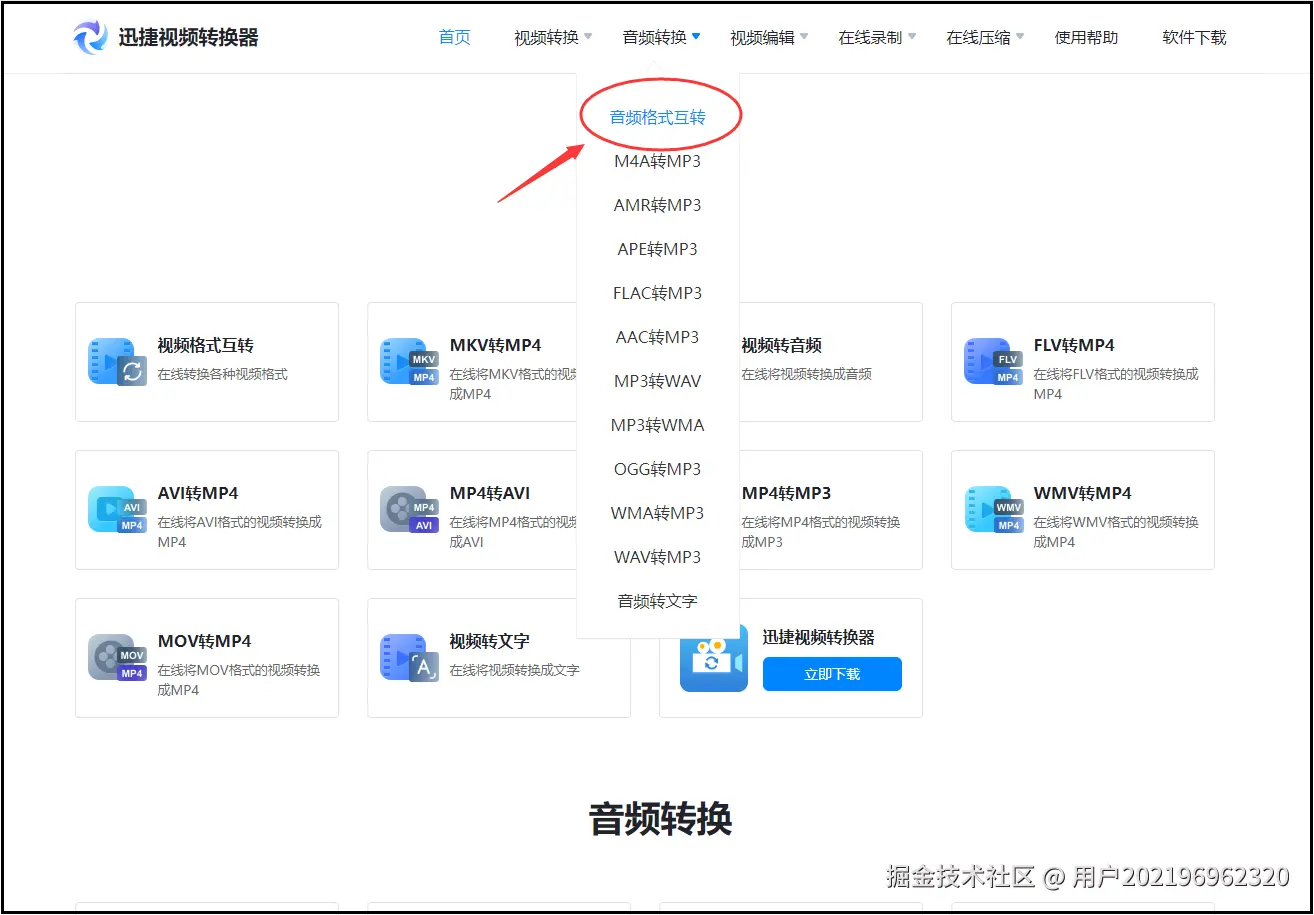This screenshot has height=915, width=1314.
Task: Click the 立即下载 button
Action: coord(832,674)
